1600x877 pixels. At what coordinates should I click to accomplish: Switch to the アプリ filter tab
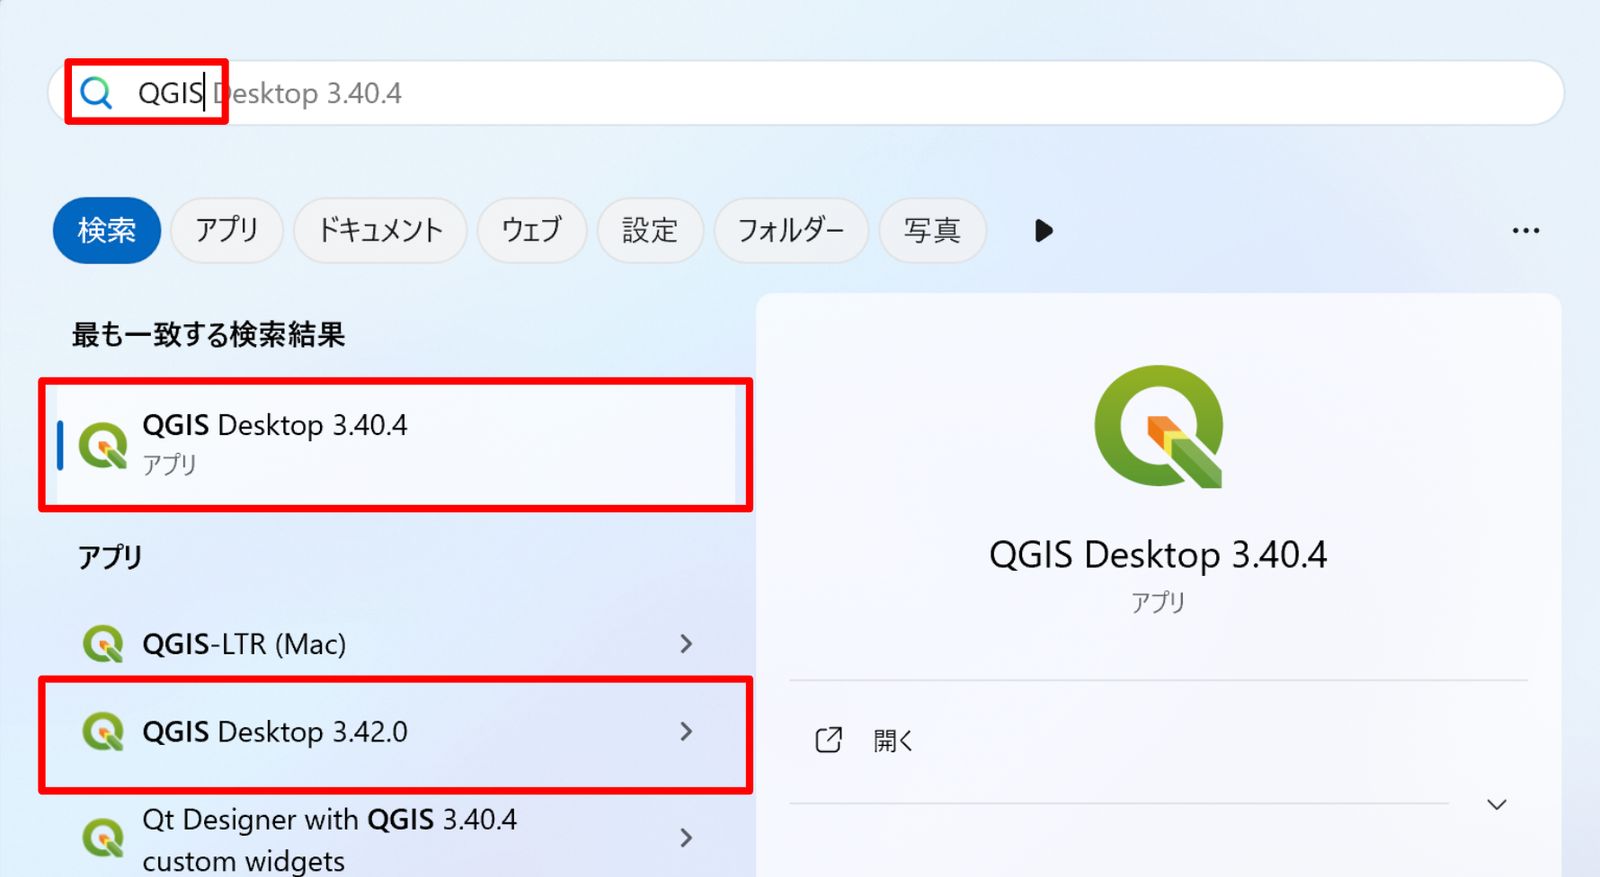coord(227,231)
